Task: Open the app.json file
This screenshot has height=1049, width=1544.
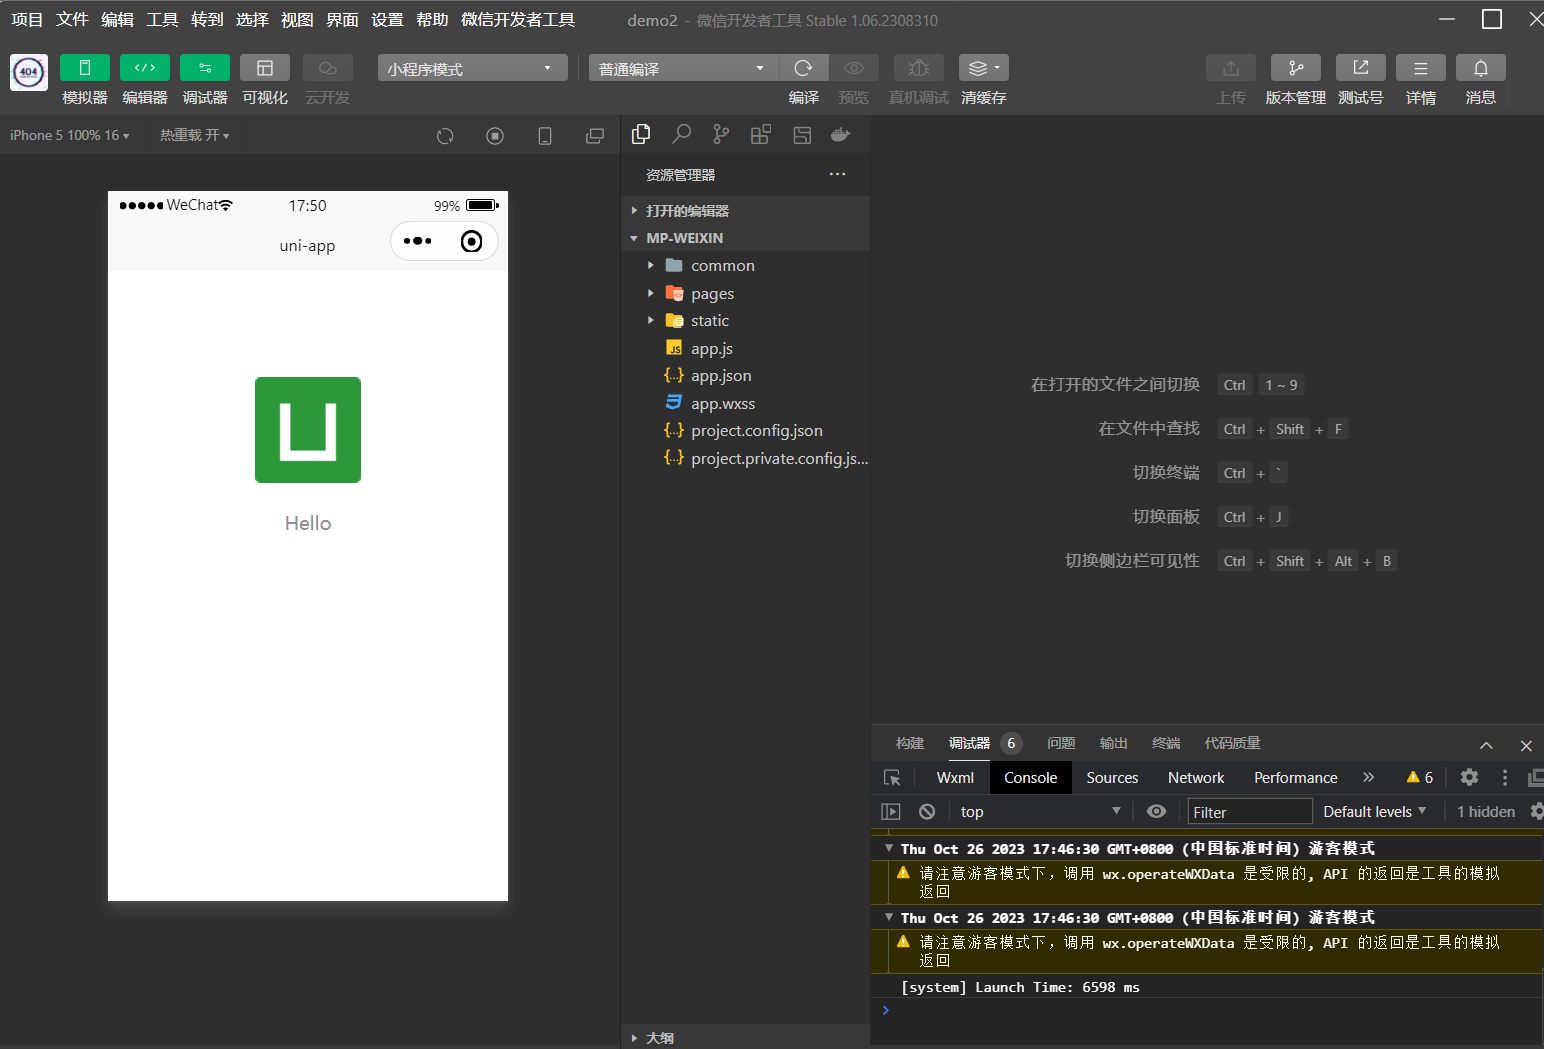Action: tap(720, 376)
